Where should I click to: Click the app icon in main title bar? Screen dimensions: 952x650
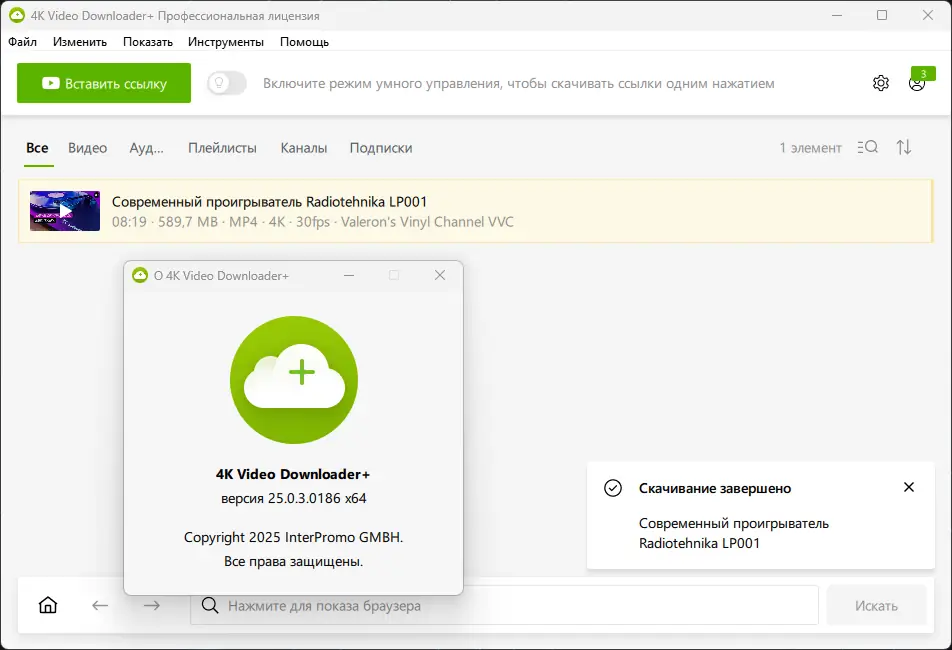coord(17,16)
